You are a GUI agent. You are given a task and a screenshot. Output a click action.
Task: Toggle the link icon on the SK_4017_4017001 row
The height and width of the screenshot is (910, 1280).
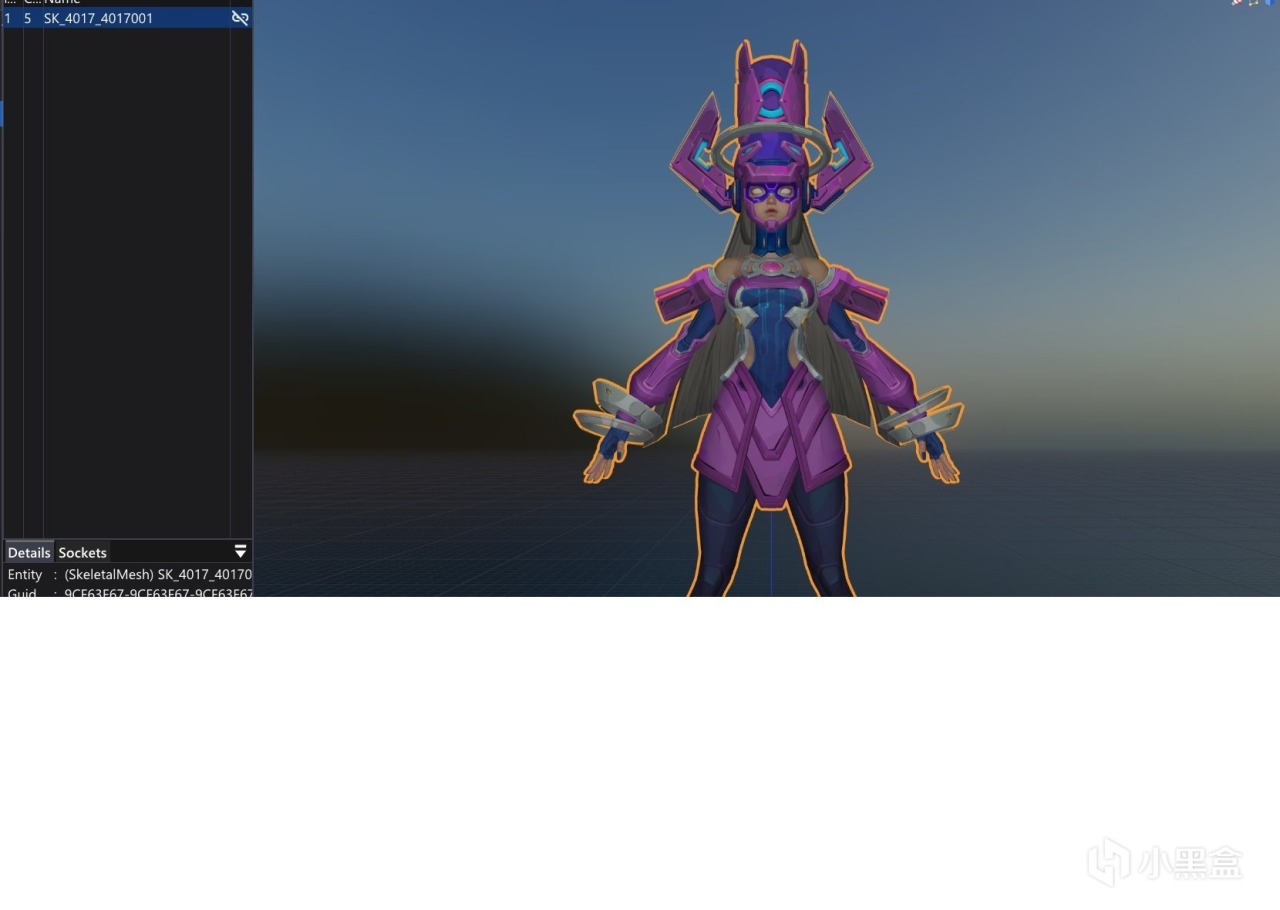click(x=240, y=18)
